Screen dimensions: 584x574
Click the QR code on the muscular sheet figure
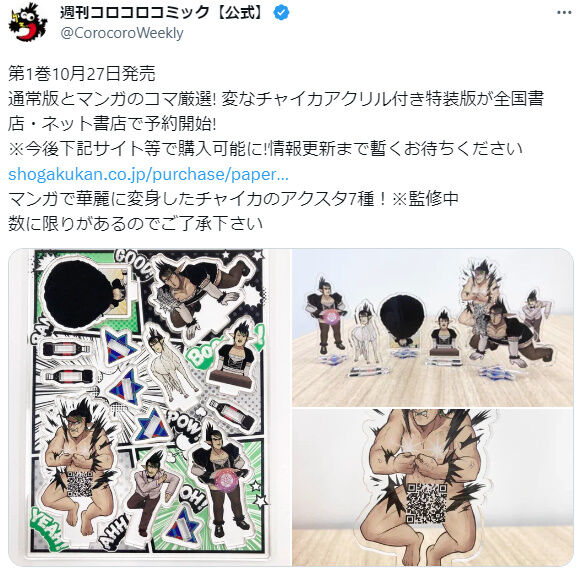pos(80,483)
